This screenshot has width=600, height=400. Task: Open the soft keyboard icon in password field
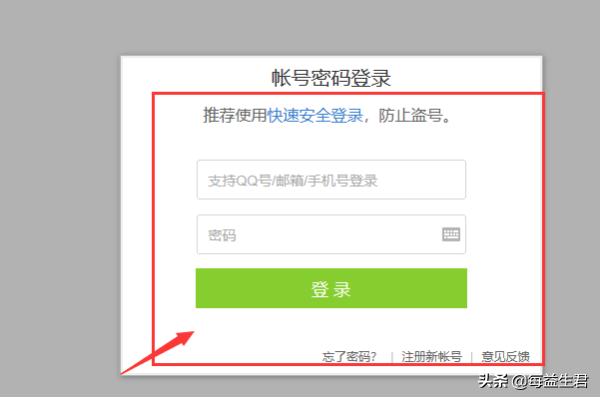(451, 234)
